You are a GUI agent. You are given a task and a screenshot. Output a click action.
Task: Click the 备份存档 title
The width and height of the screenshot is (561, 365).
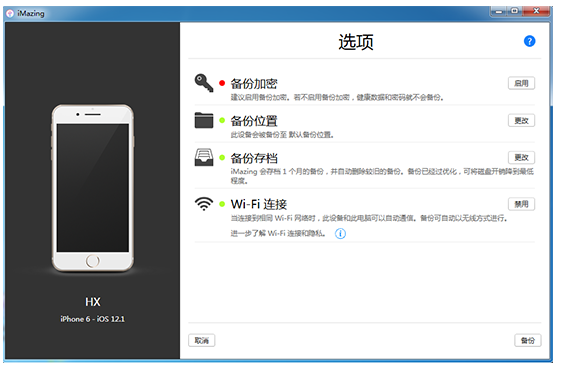[x=254, y=158]
